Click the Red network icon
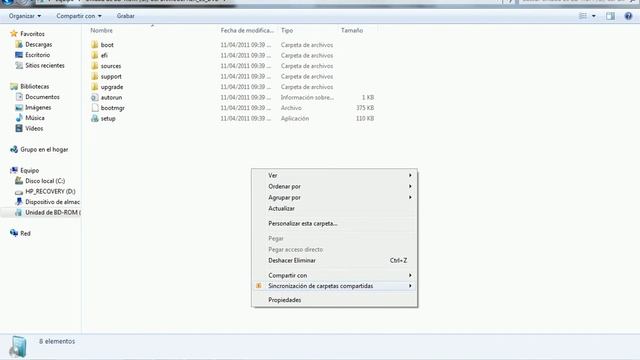Image resolution: width=640 pixels, height=360 pixels. tap(14, 233)
